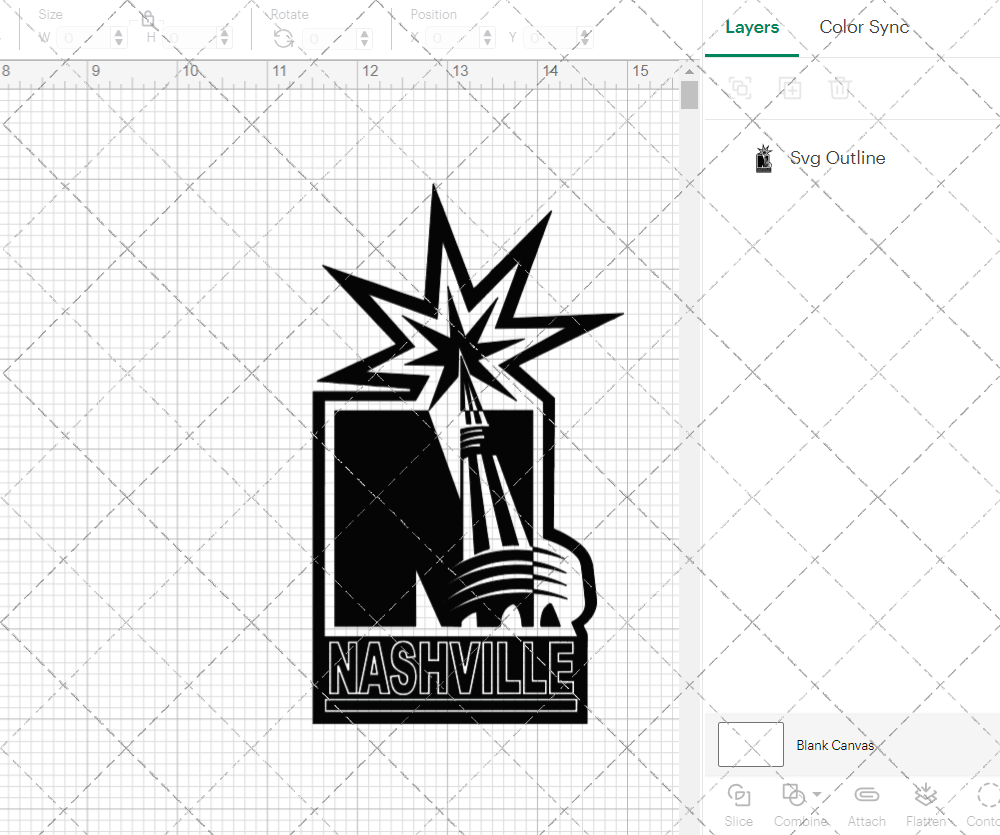Adjust the Width stepper arrows
1000x835 pixels.
tap(119, 38)
